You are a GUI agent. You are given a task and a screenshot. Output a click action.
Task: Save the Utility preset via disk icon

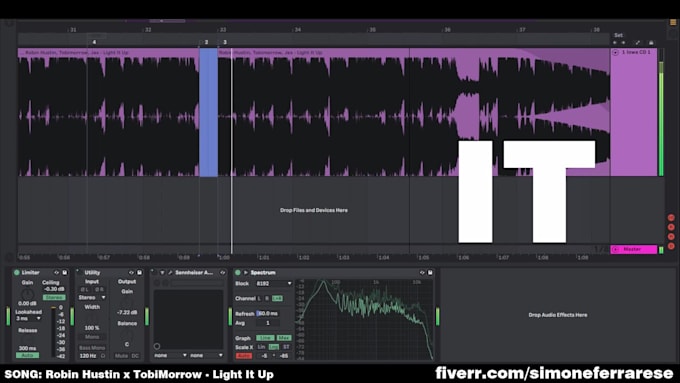pos(140,272)
